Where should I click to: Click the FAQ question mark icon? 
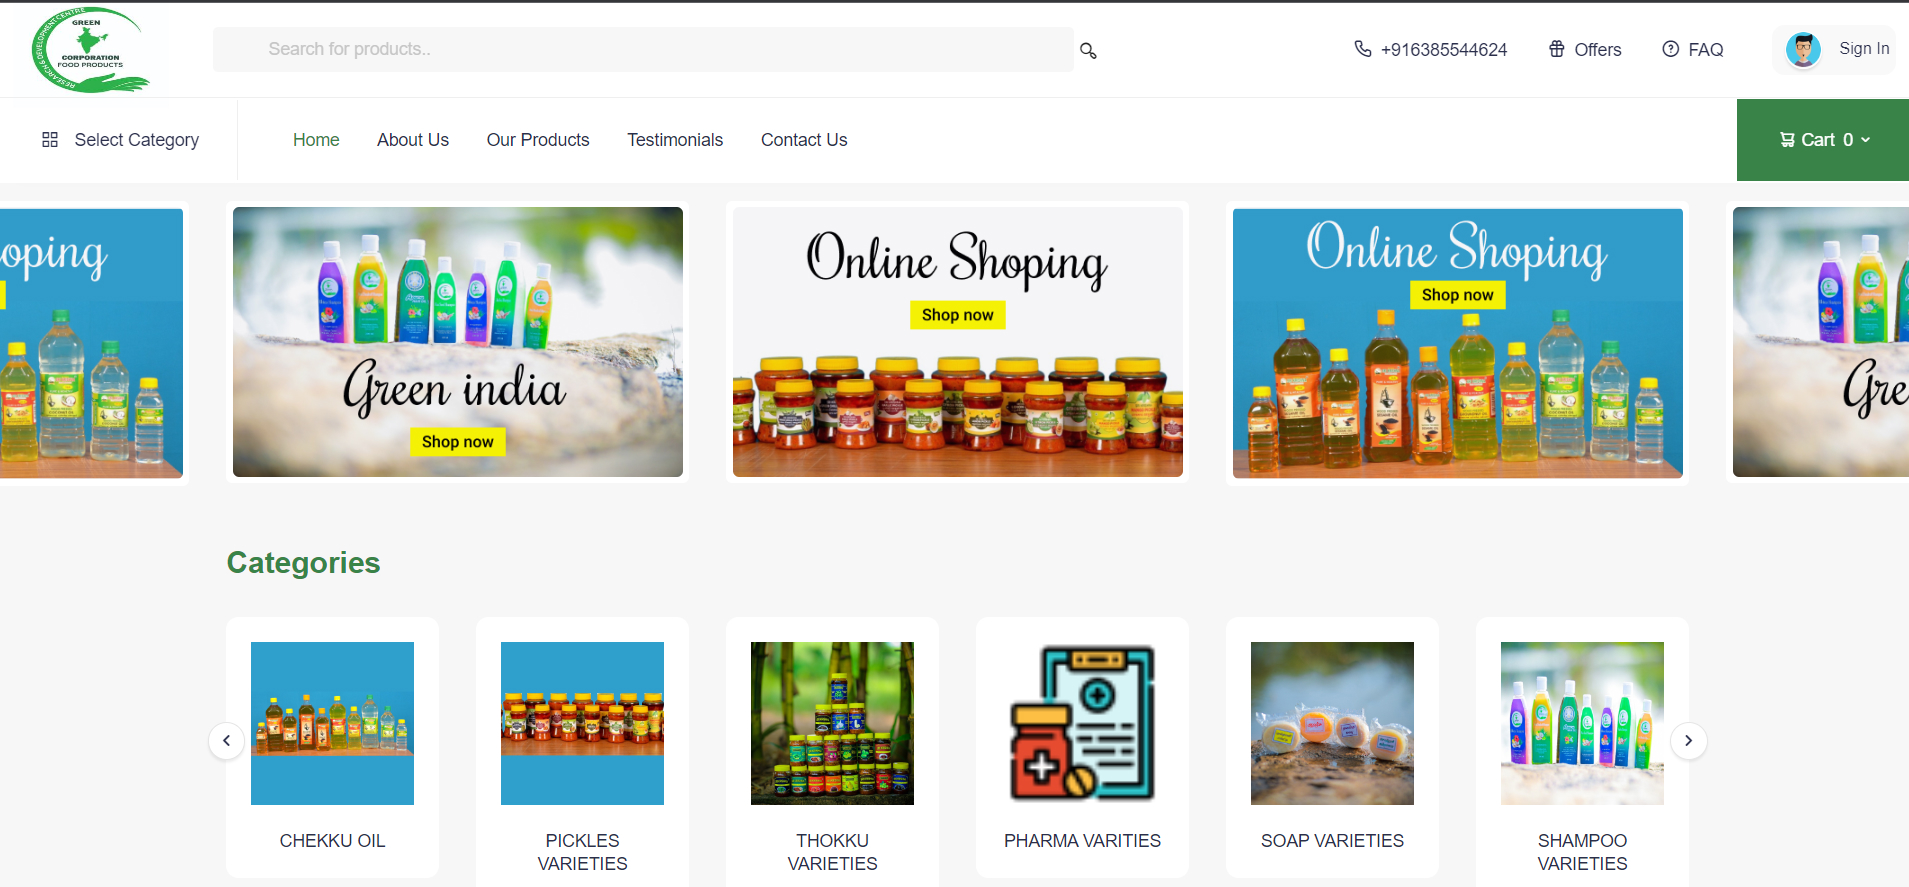coord(1670,49)
